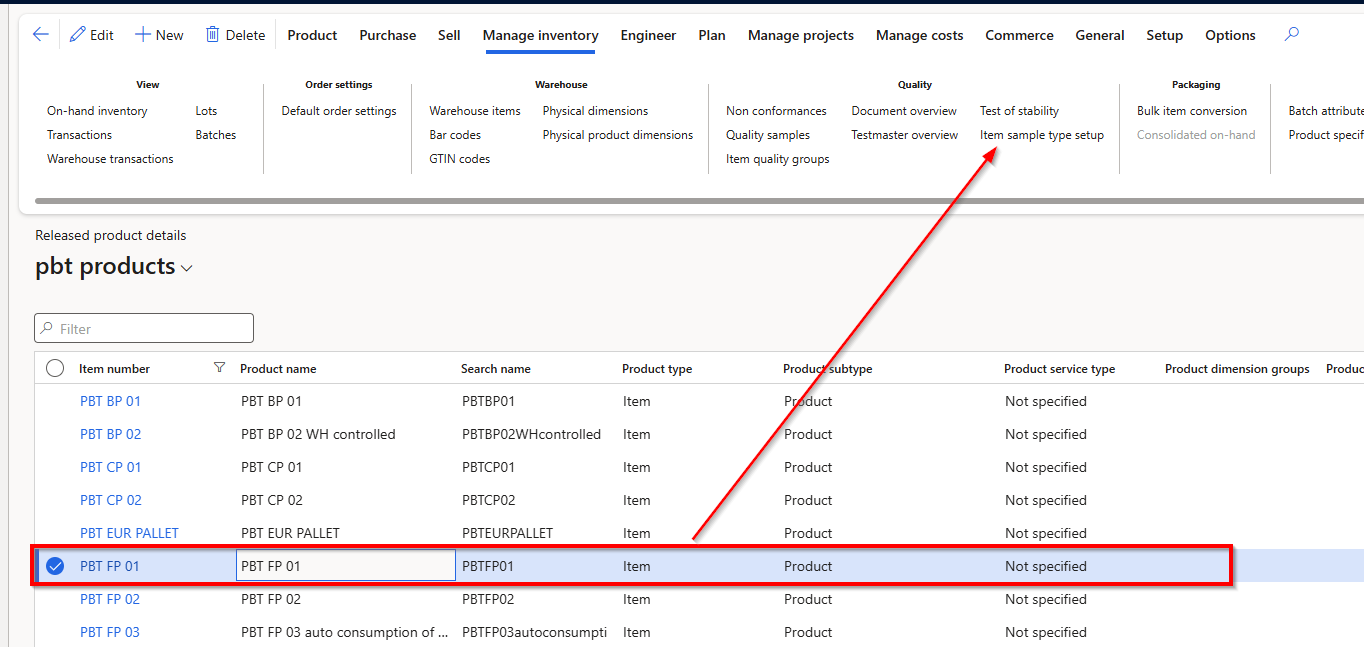Viewport: 1364px width, 647px height.
Task: Switch to the Purchase tab
Action: tap(387, 35)
